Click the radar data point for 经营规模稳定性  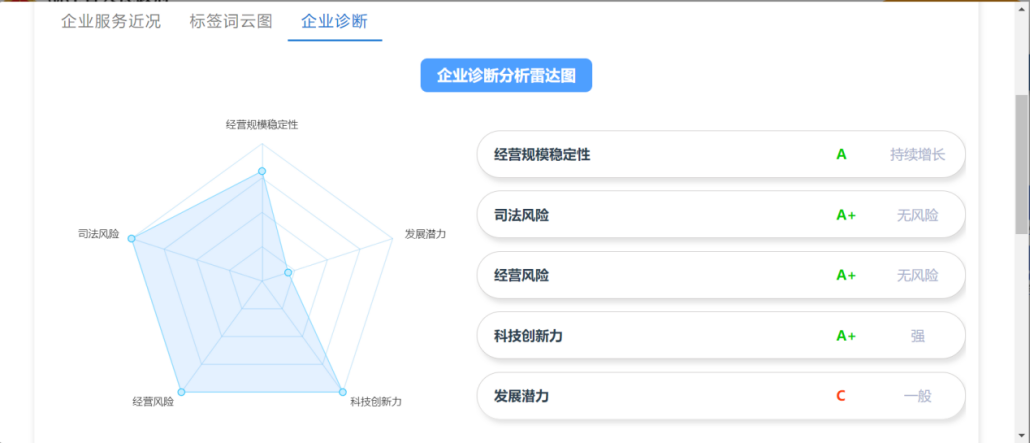point(262,171)
